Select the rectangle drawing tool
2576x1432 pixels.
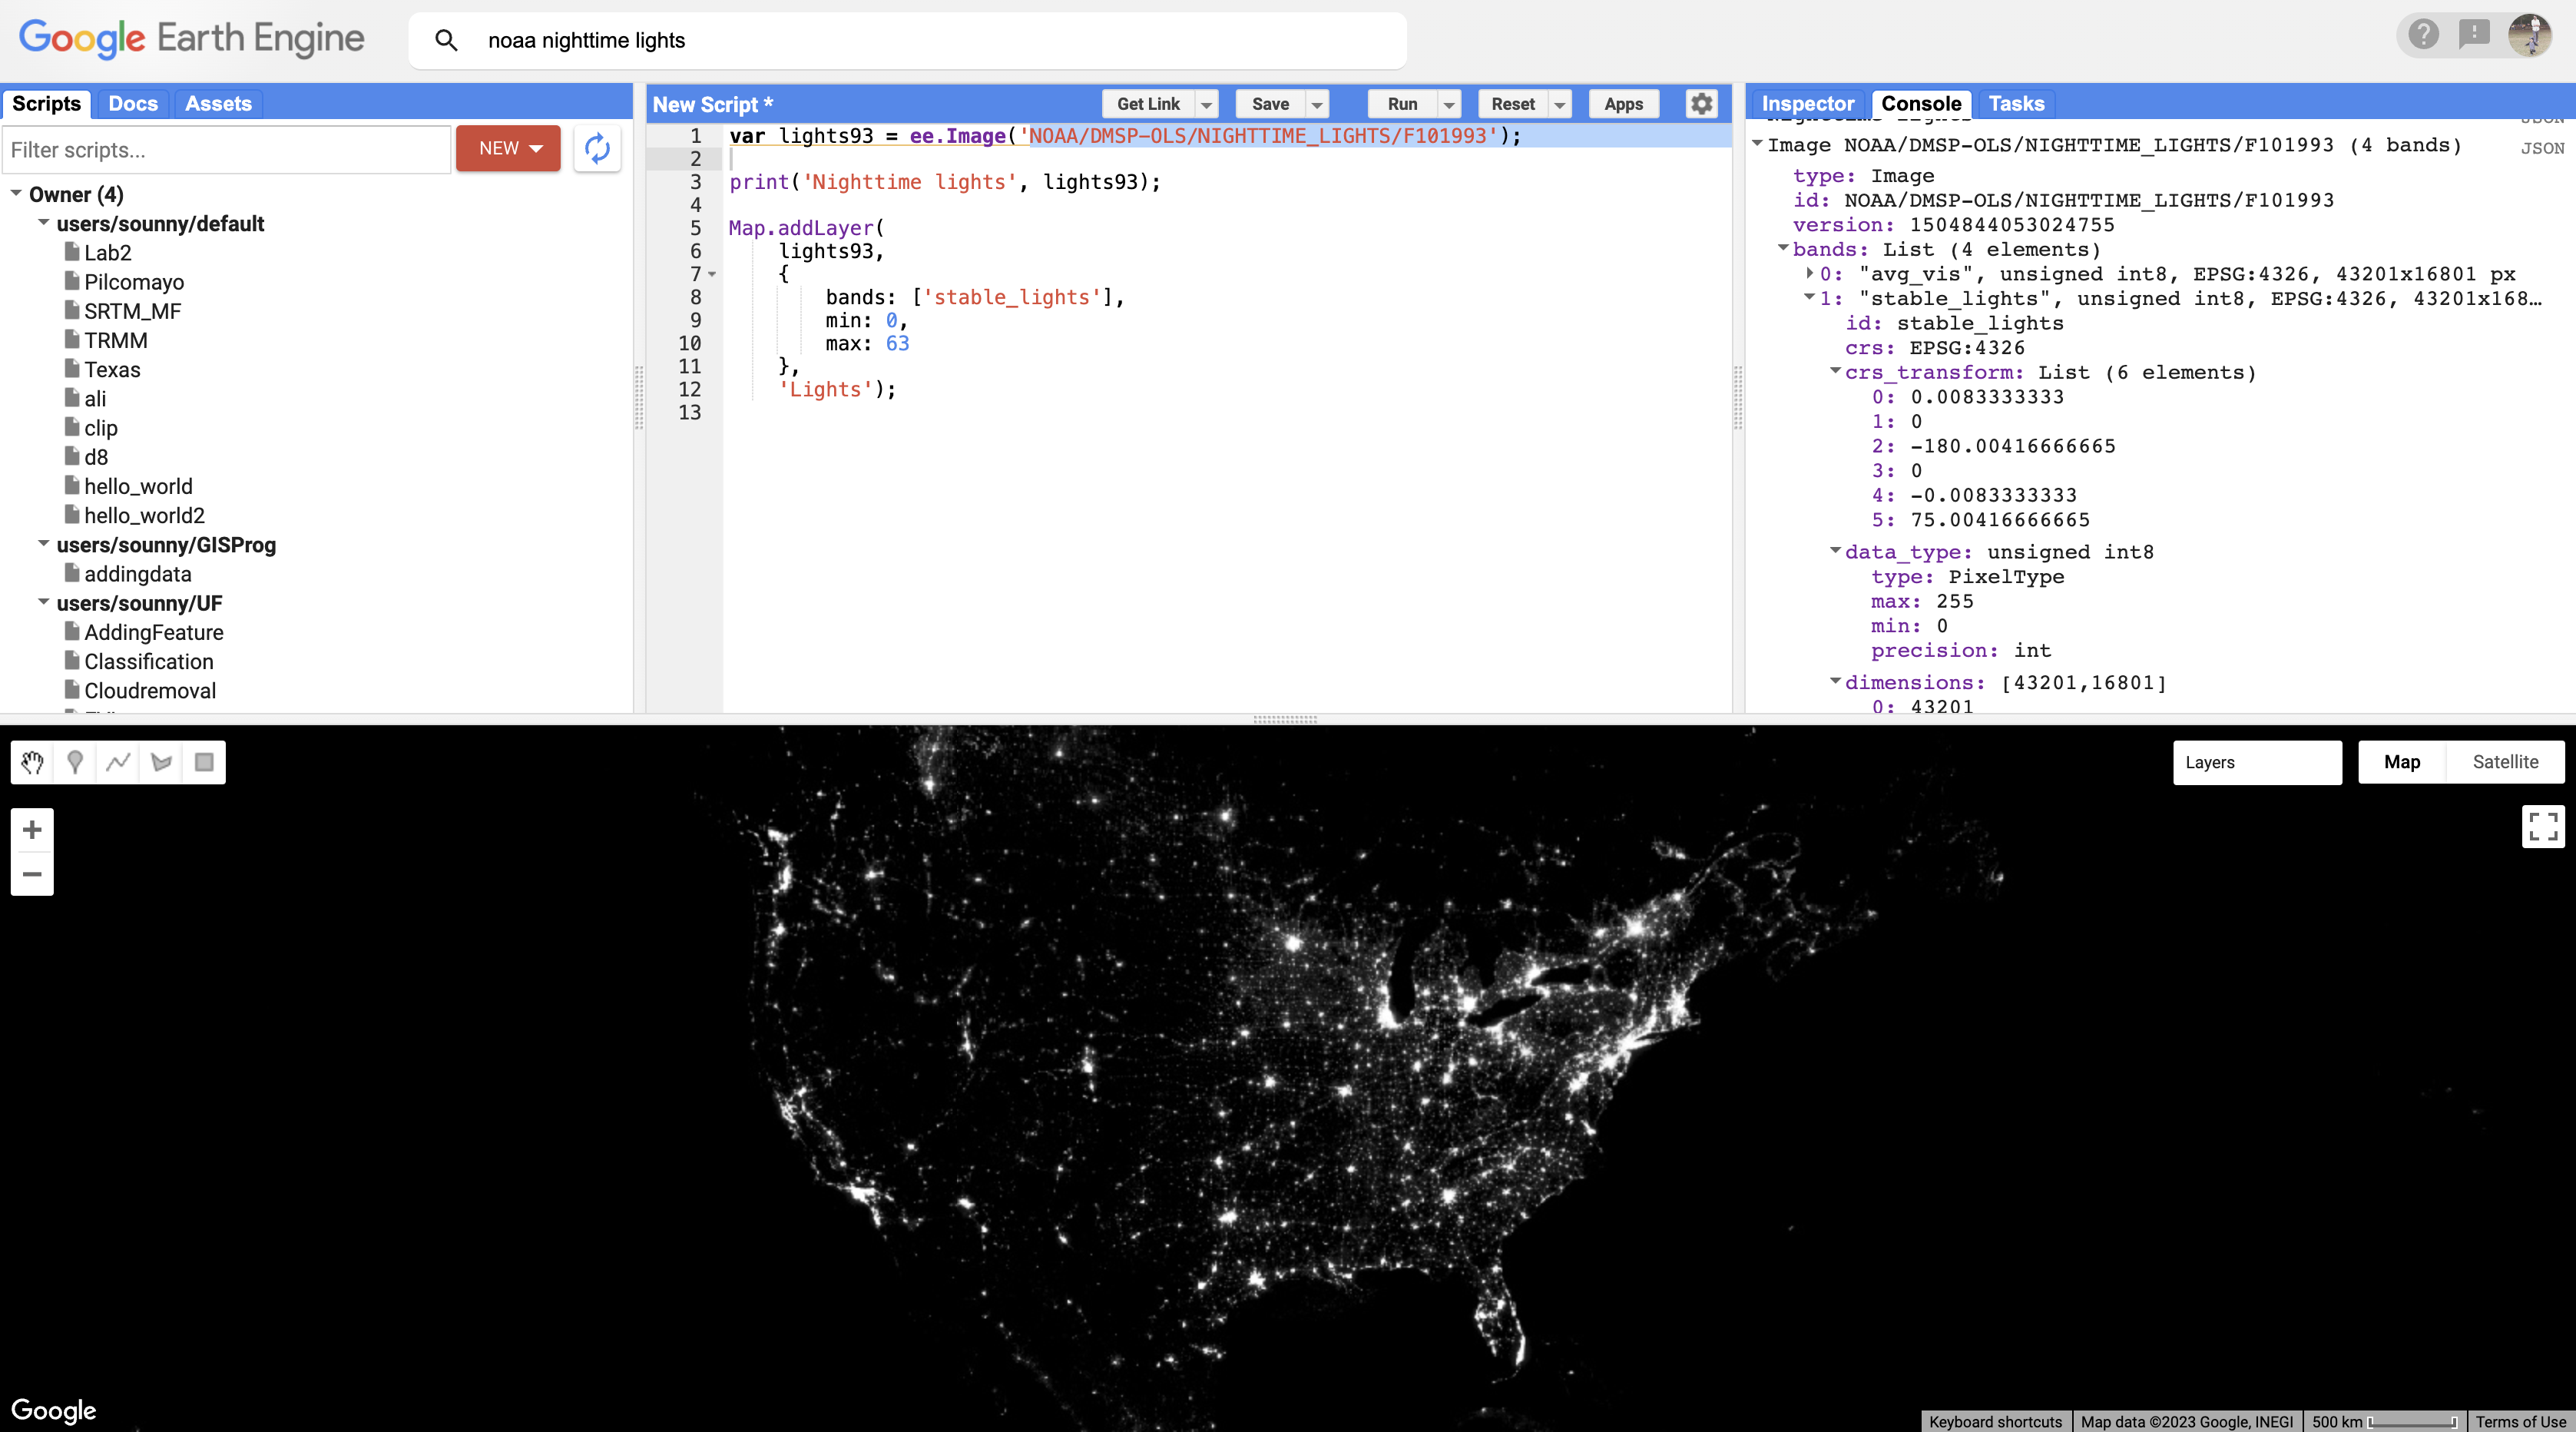point(204,762)
